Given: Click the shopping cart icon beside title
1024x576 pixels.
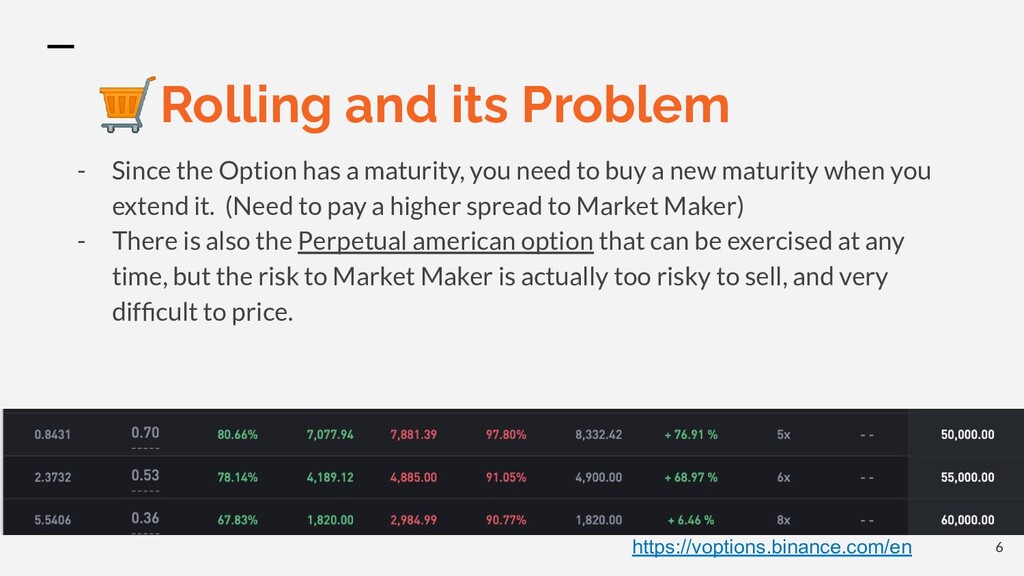Looking at the screenshot, I should click(x=126, y=105).
